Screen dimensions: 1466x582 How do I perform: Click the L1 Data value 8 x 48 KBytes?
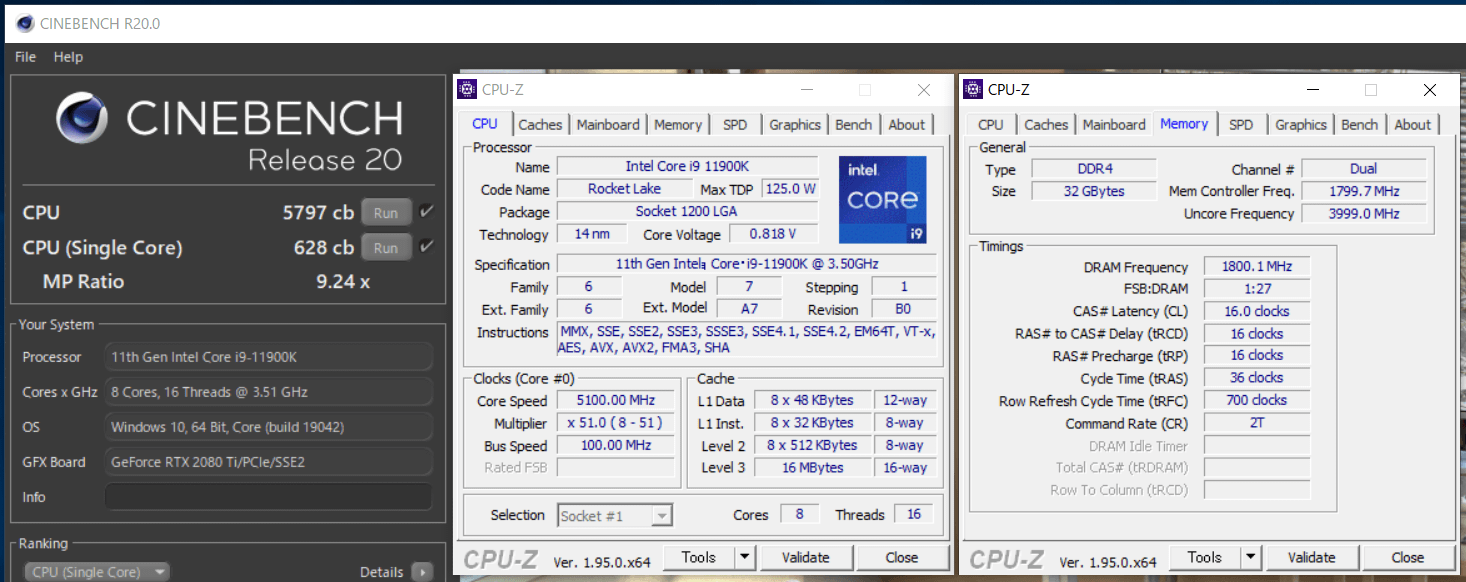point(813,400)
